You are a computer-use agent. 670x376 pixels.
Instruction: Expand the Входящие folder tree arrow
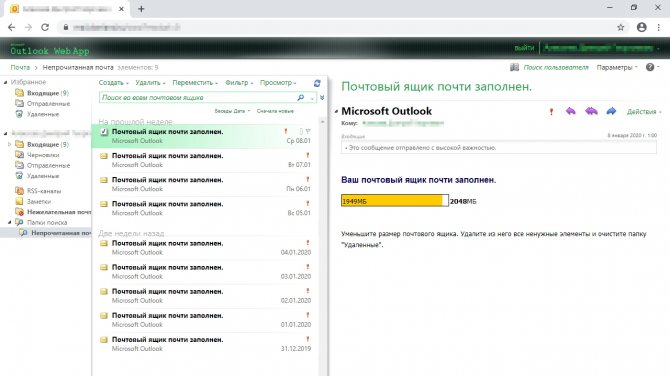[9, 144]
